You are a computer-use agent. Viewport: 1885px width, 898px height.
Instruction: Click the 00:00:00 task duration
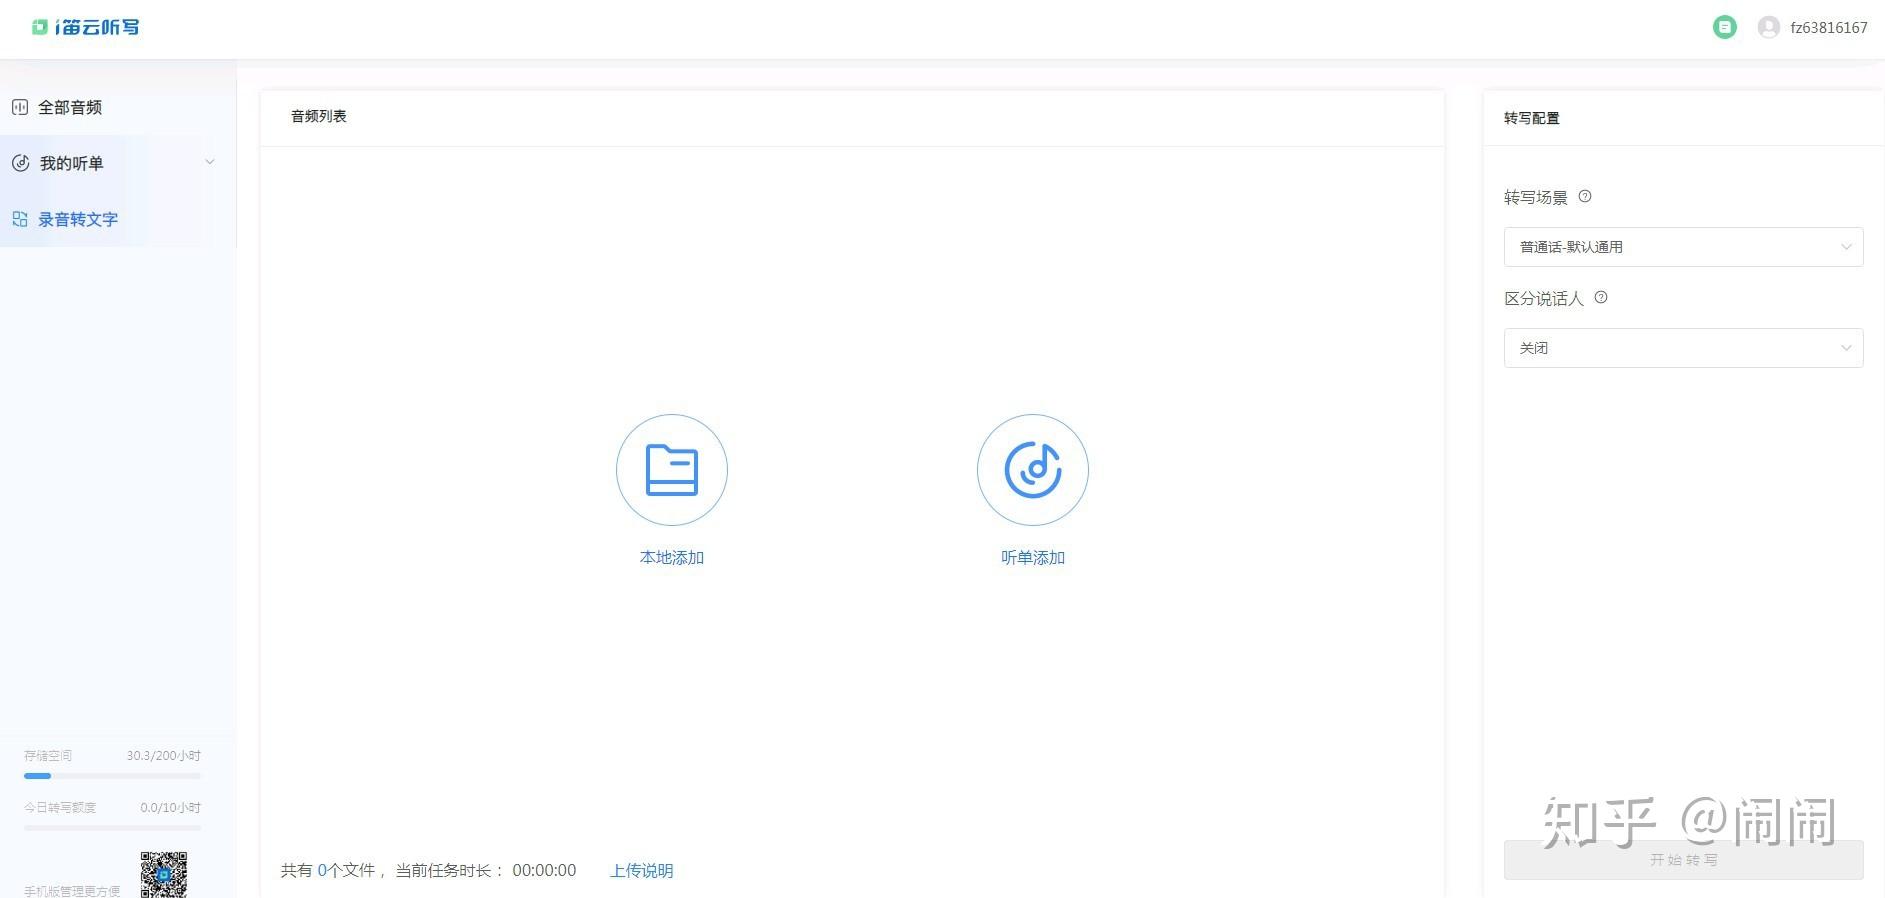click(x=544, y=871)
